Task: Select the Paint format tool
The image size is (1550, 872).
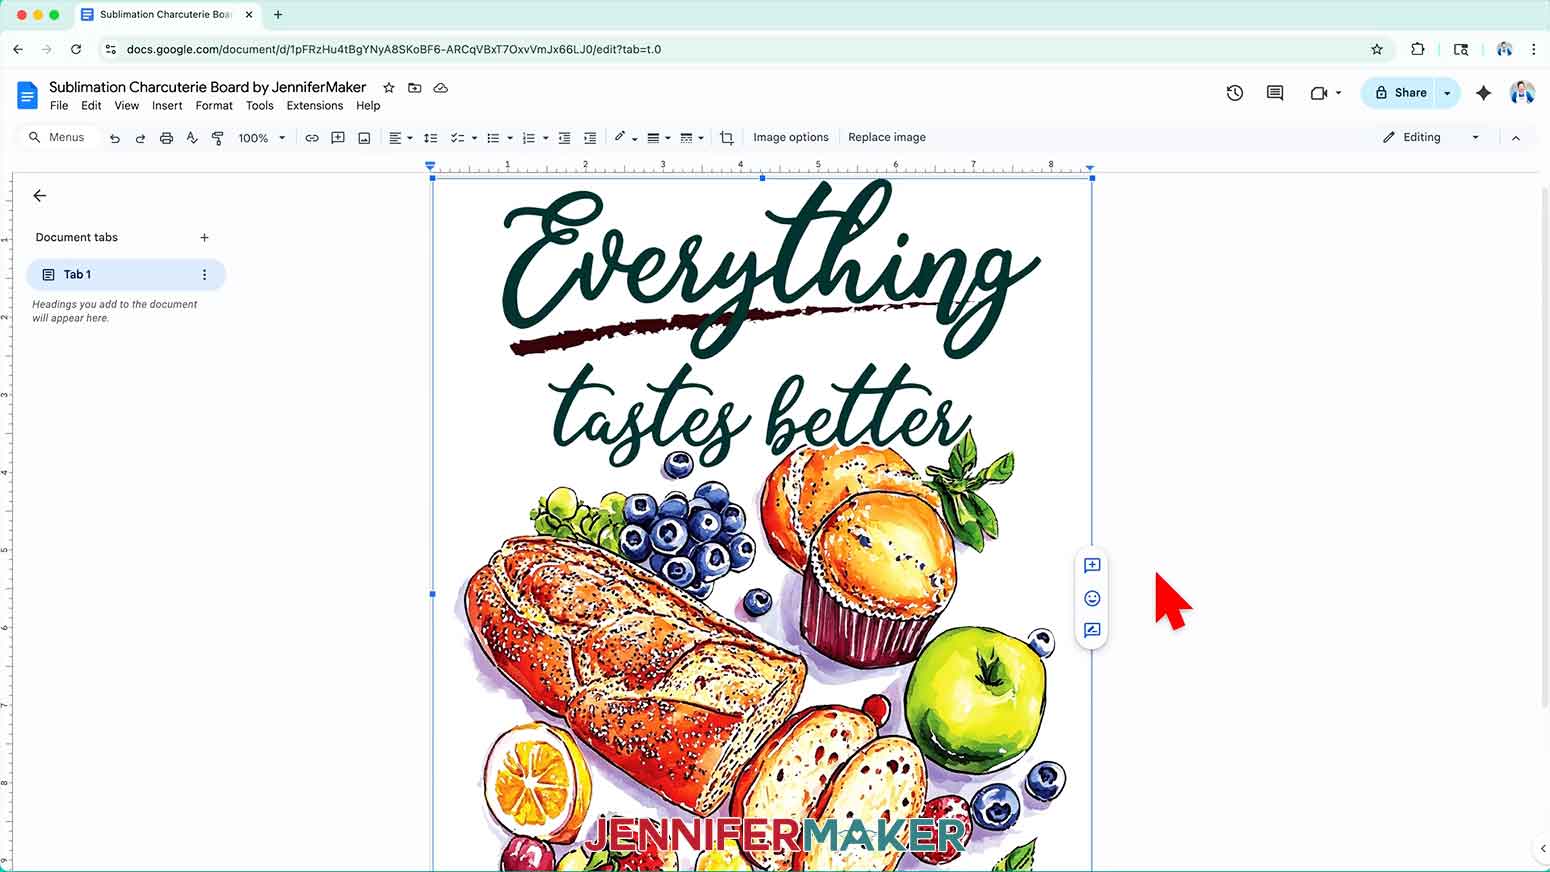Action: (x=218, y=138)
